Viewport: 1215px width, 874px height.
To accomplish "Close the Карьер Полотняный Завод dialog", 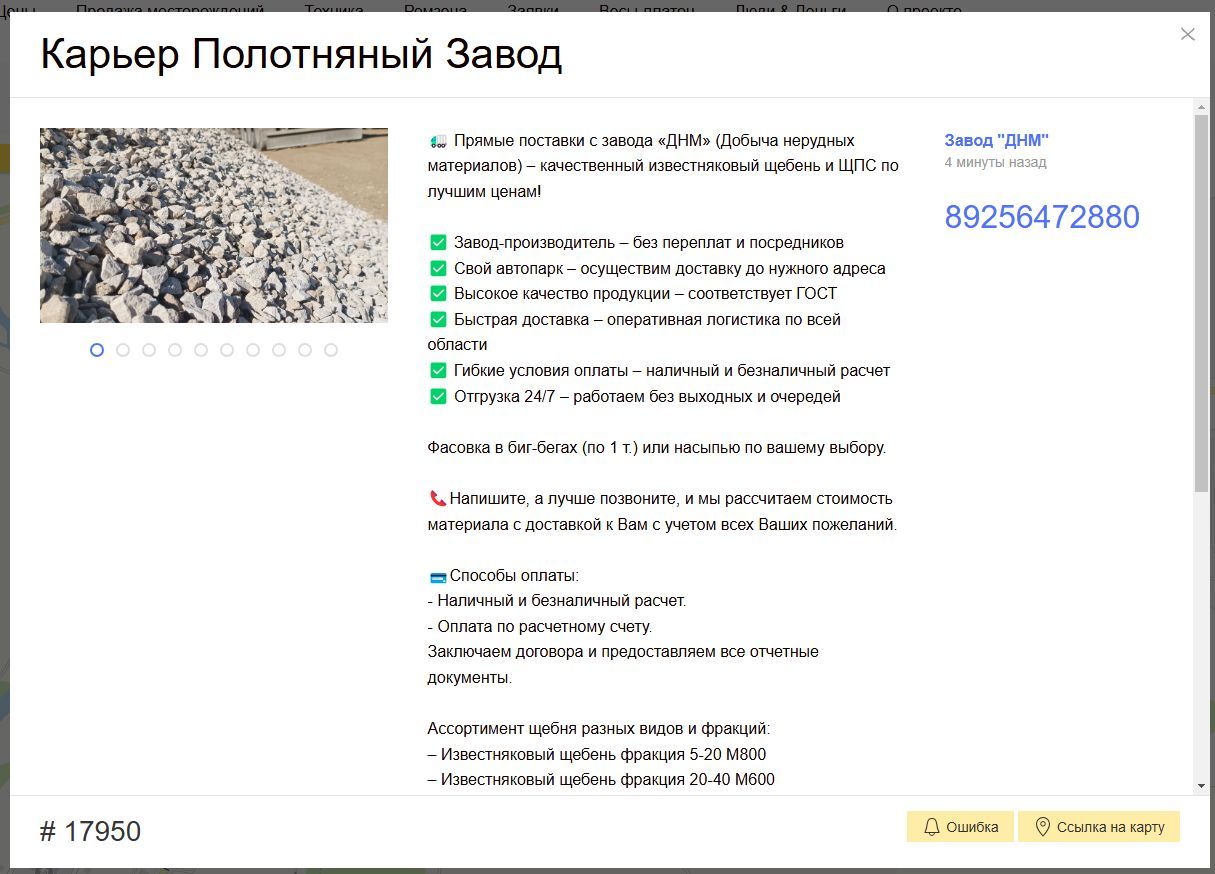I will (x=1187, y=35).
